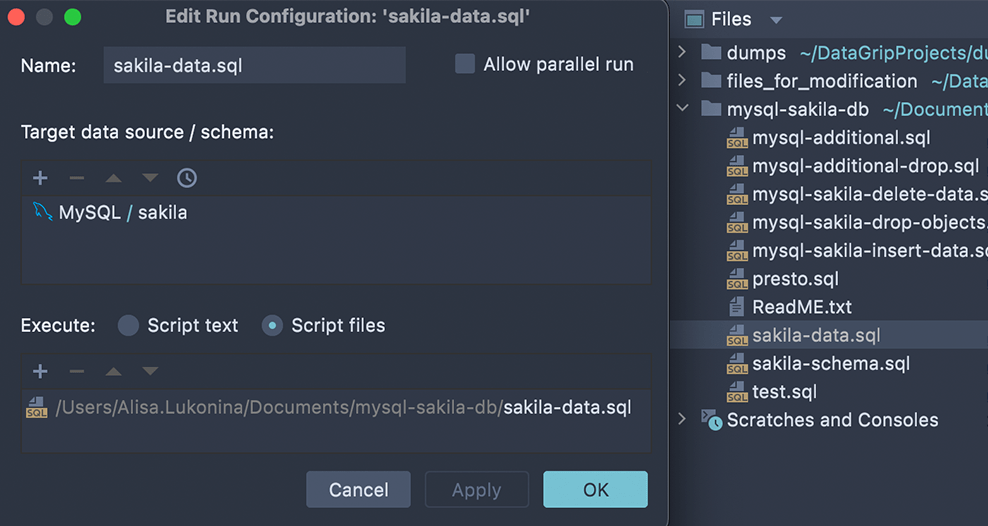Click the Scratches and Consoles label

832,420
